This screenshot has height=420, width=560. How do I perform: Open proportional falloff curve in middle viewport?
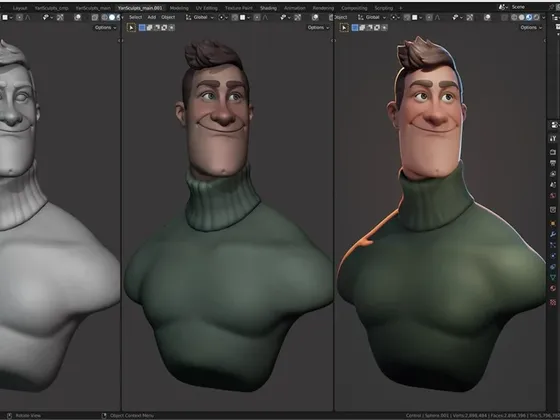(265, 17)
